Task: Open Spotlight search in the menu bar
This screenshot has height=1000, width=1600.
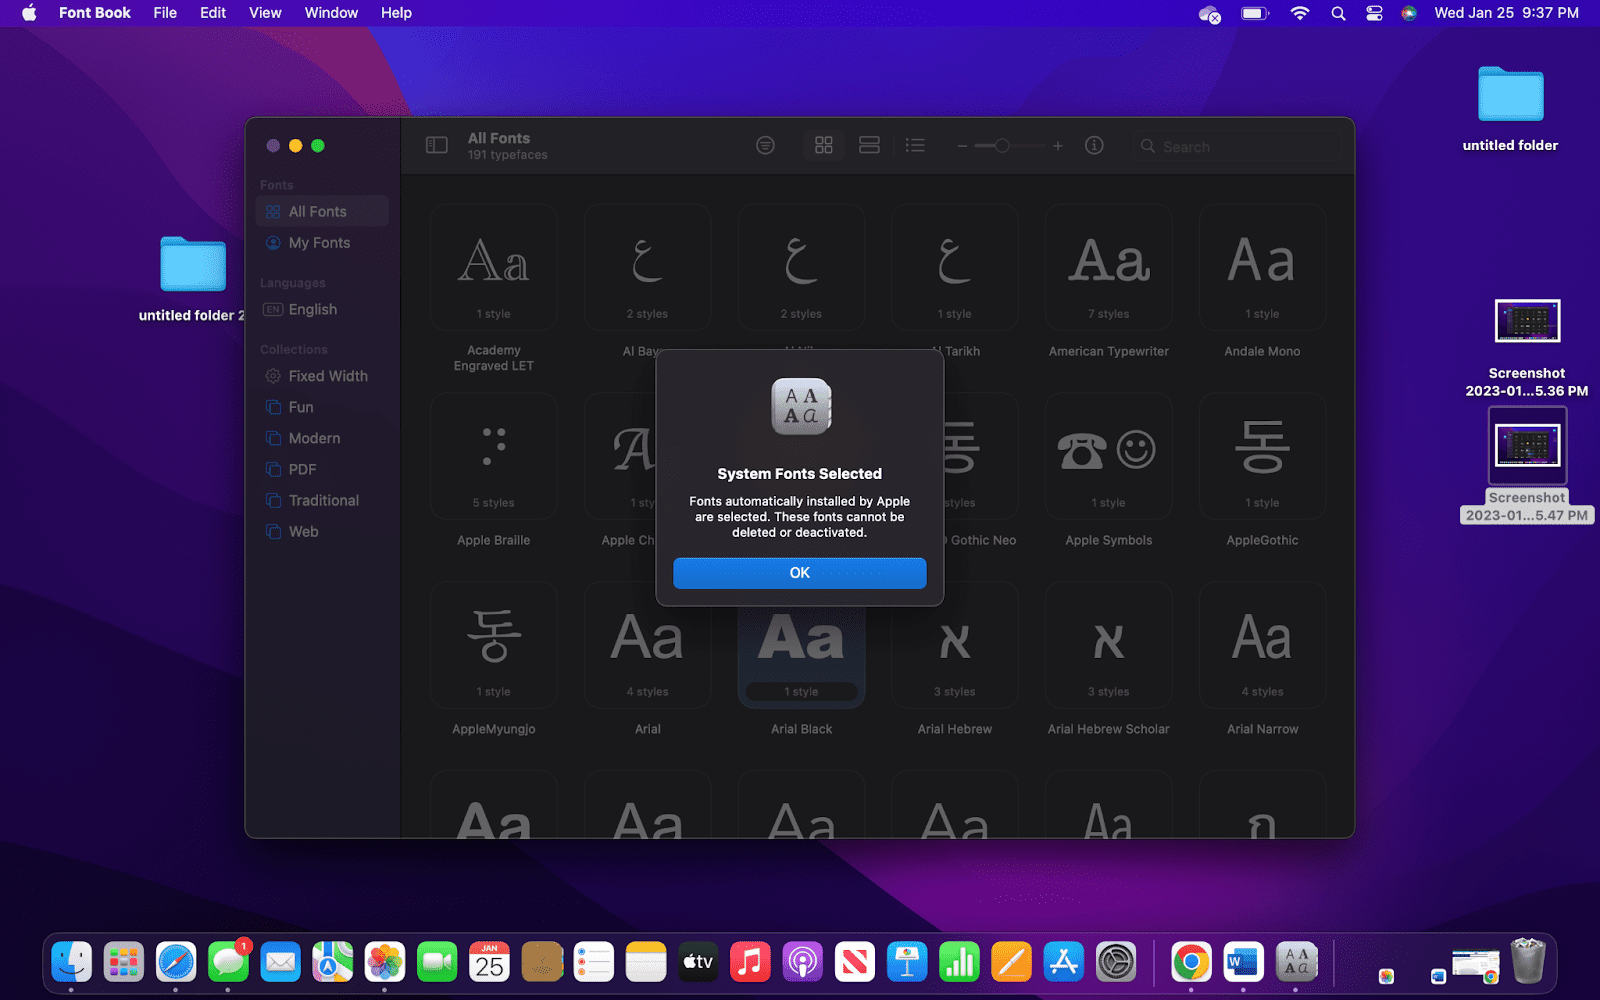Action: pos(1338,13)
